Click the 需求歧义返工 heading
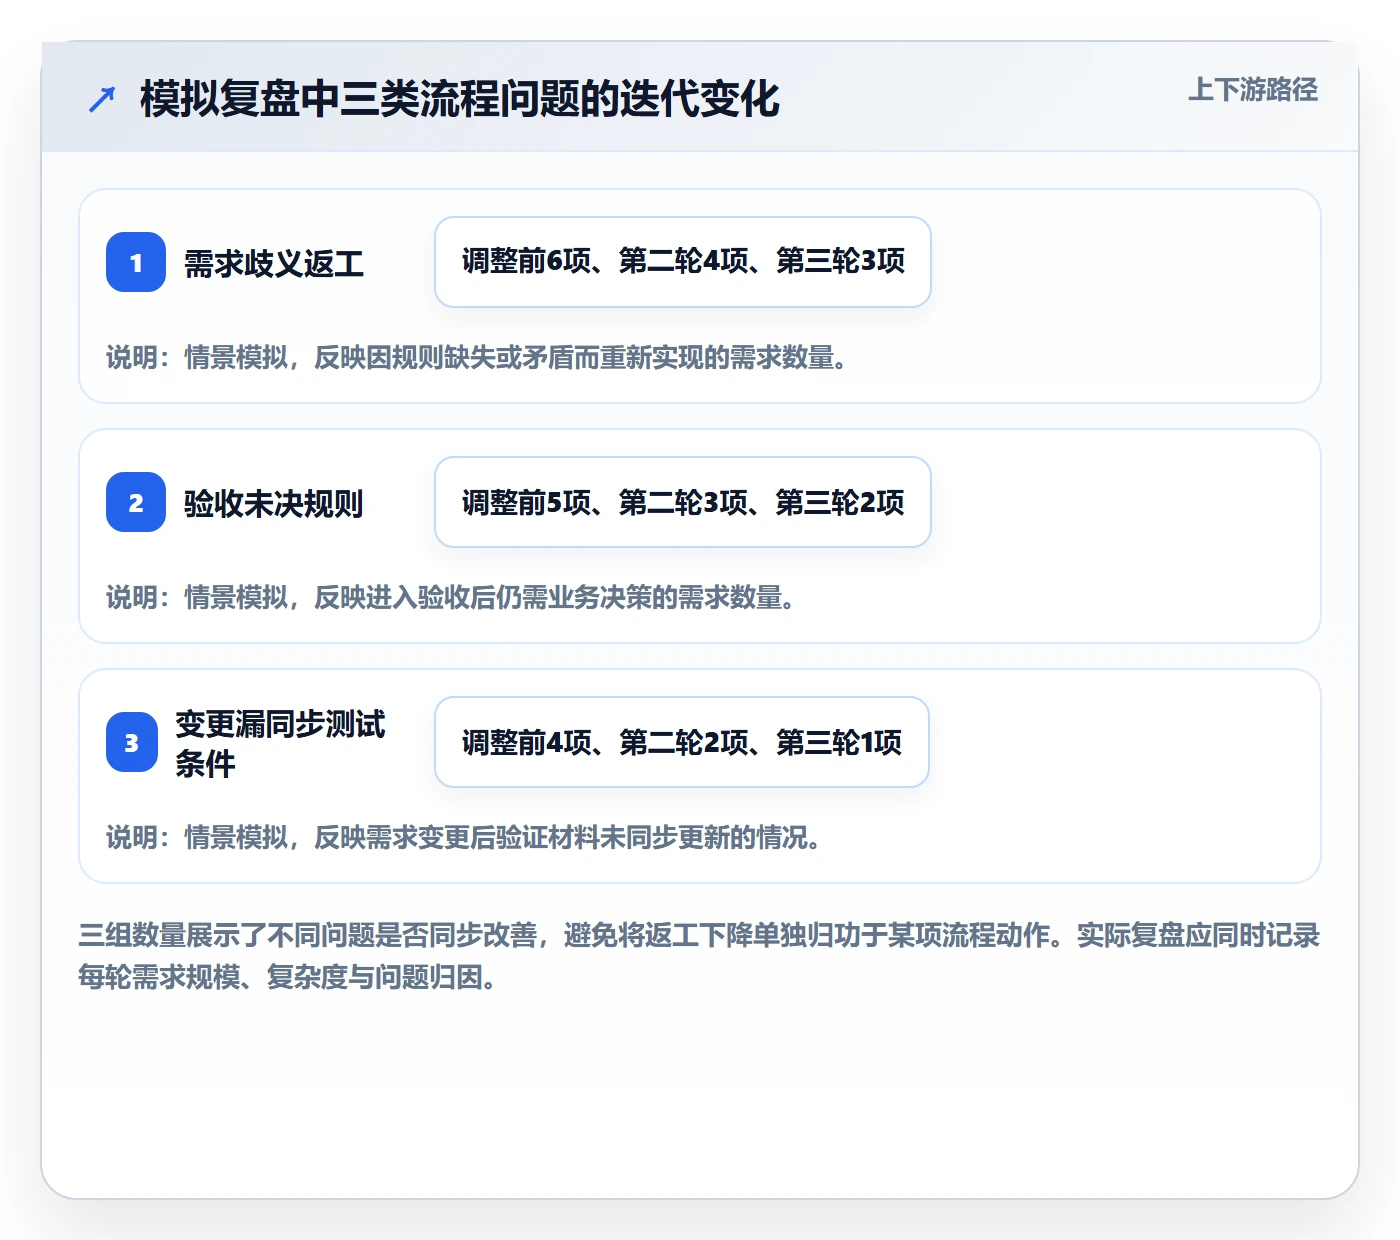1400x1240 pixels. (274, 264)
